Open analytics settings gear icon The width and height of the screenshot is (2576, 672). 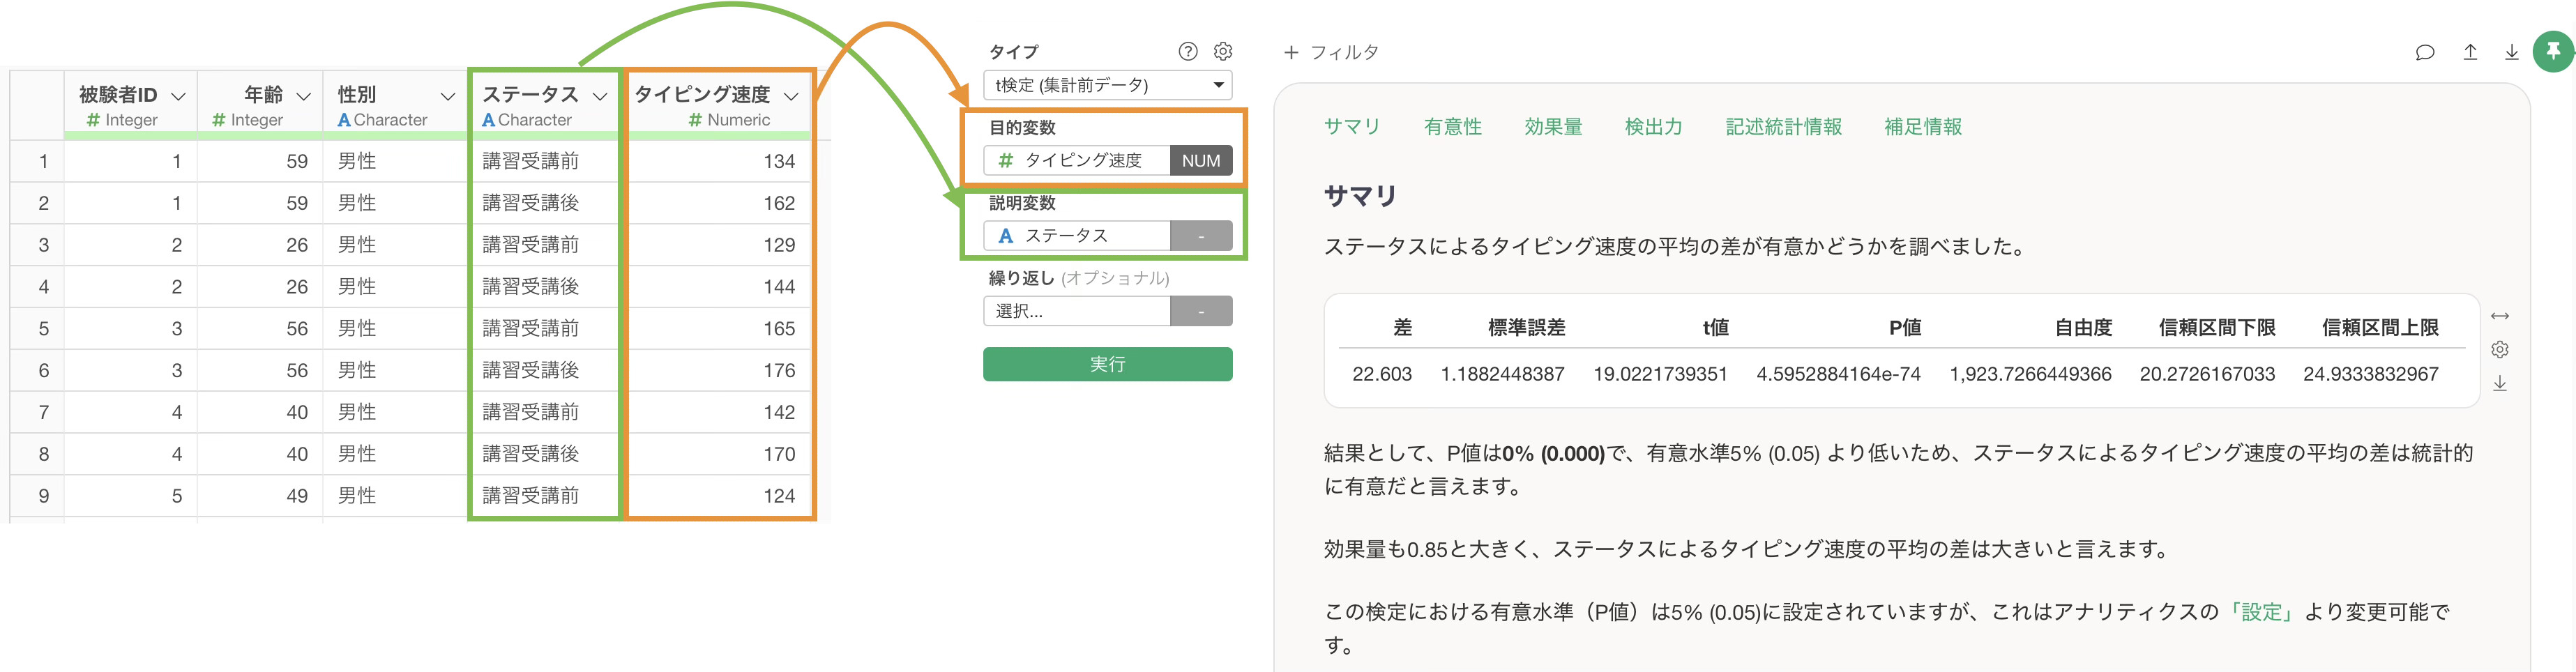[1222, 51]
